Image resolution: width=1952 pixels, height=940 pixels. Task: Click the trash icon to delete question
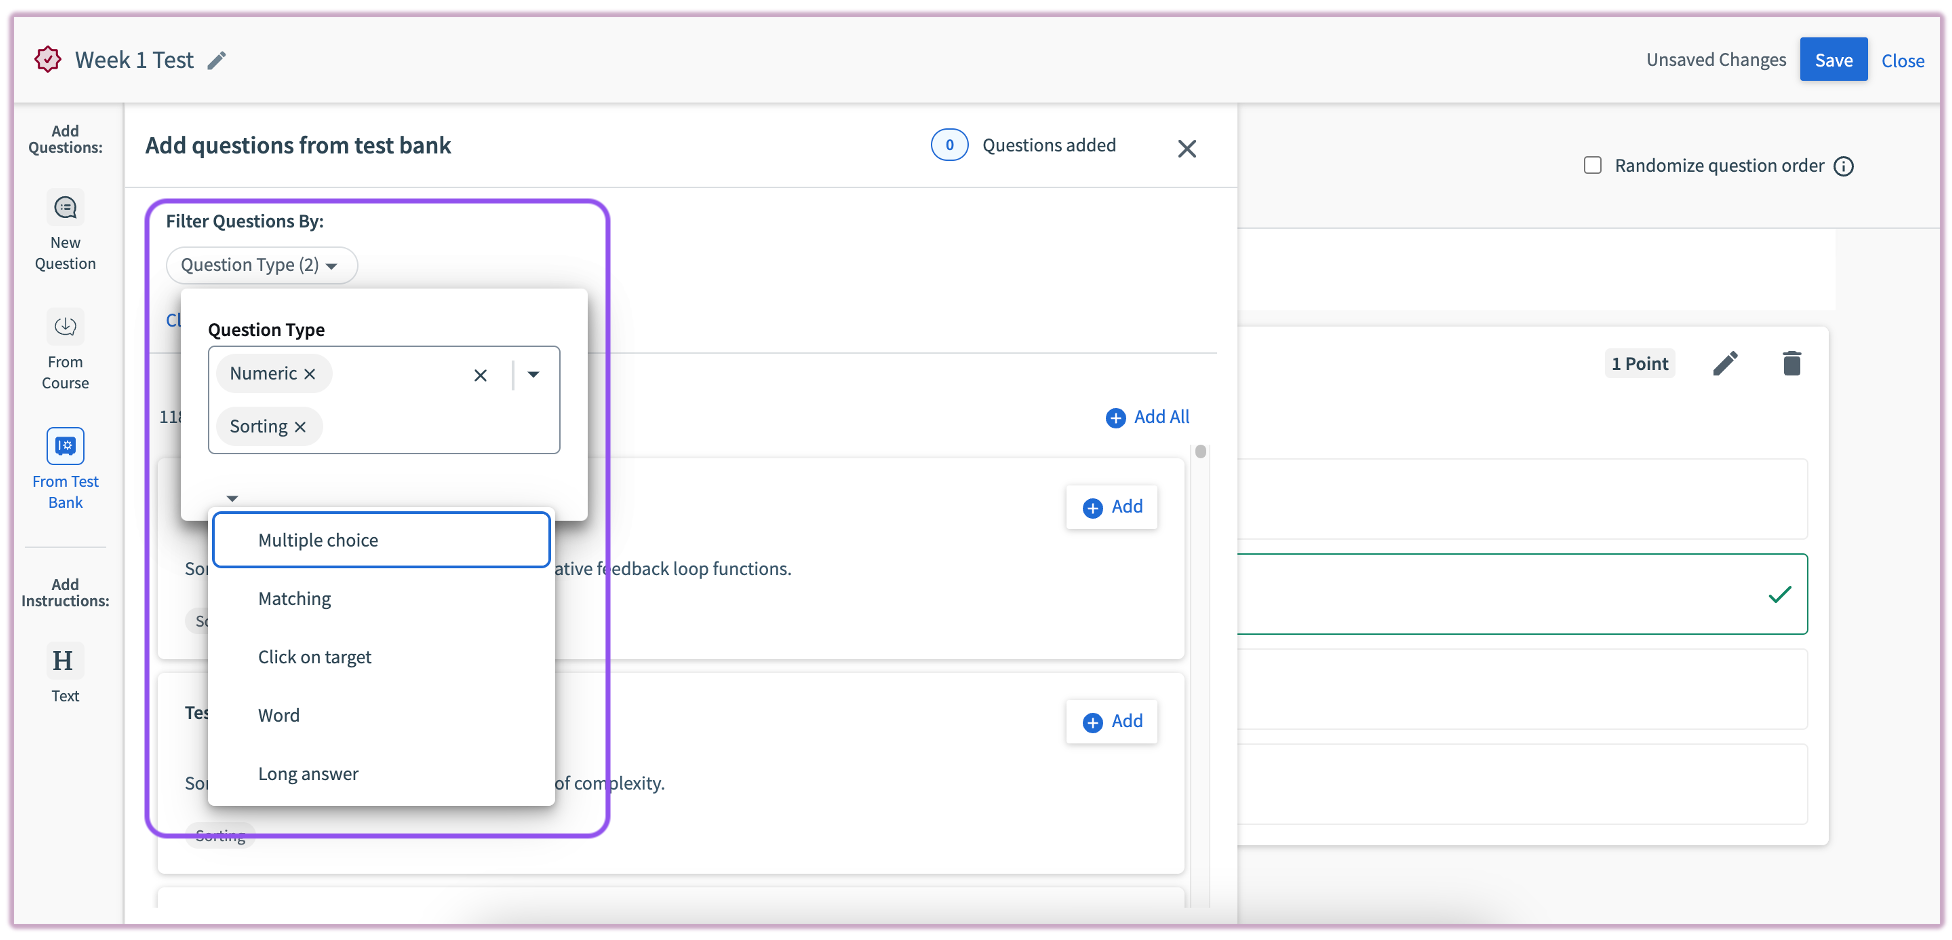[1791, 364]
